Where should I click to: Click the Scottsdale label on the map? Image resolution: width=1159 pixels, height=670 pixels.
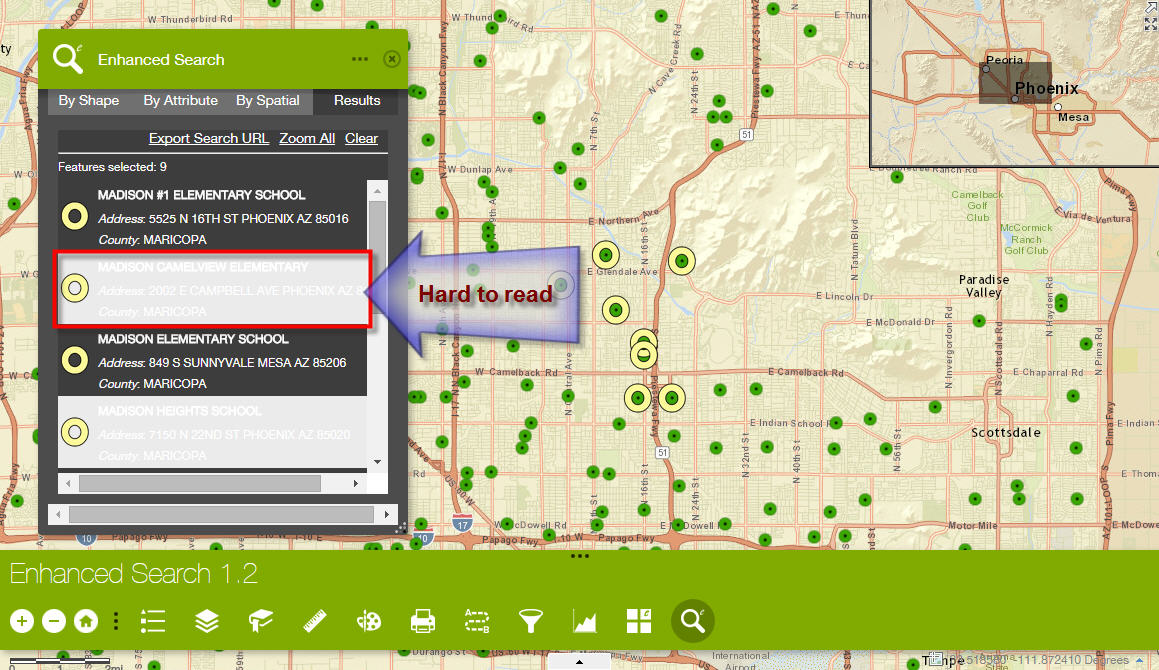1006,433
